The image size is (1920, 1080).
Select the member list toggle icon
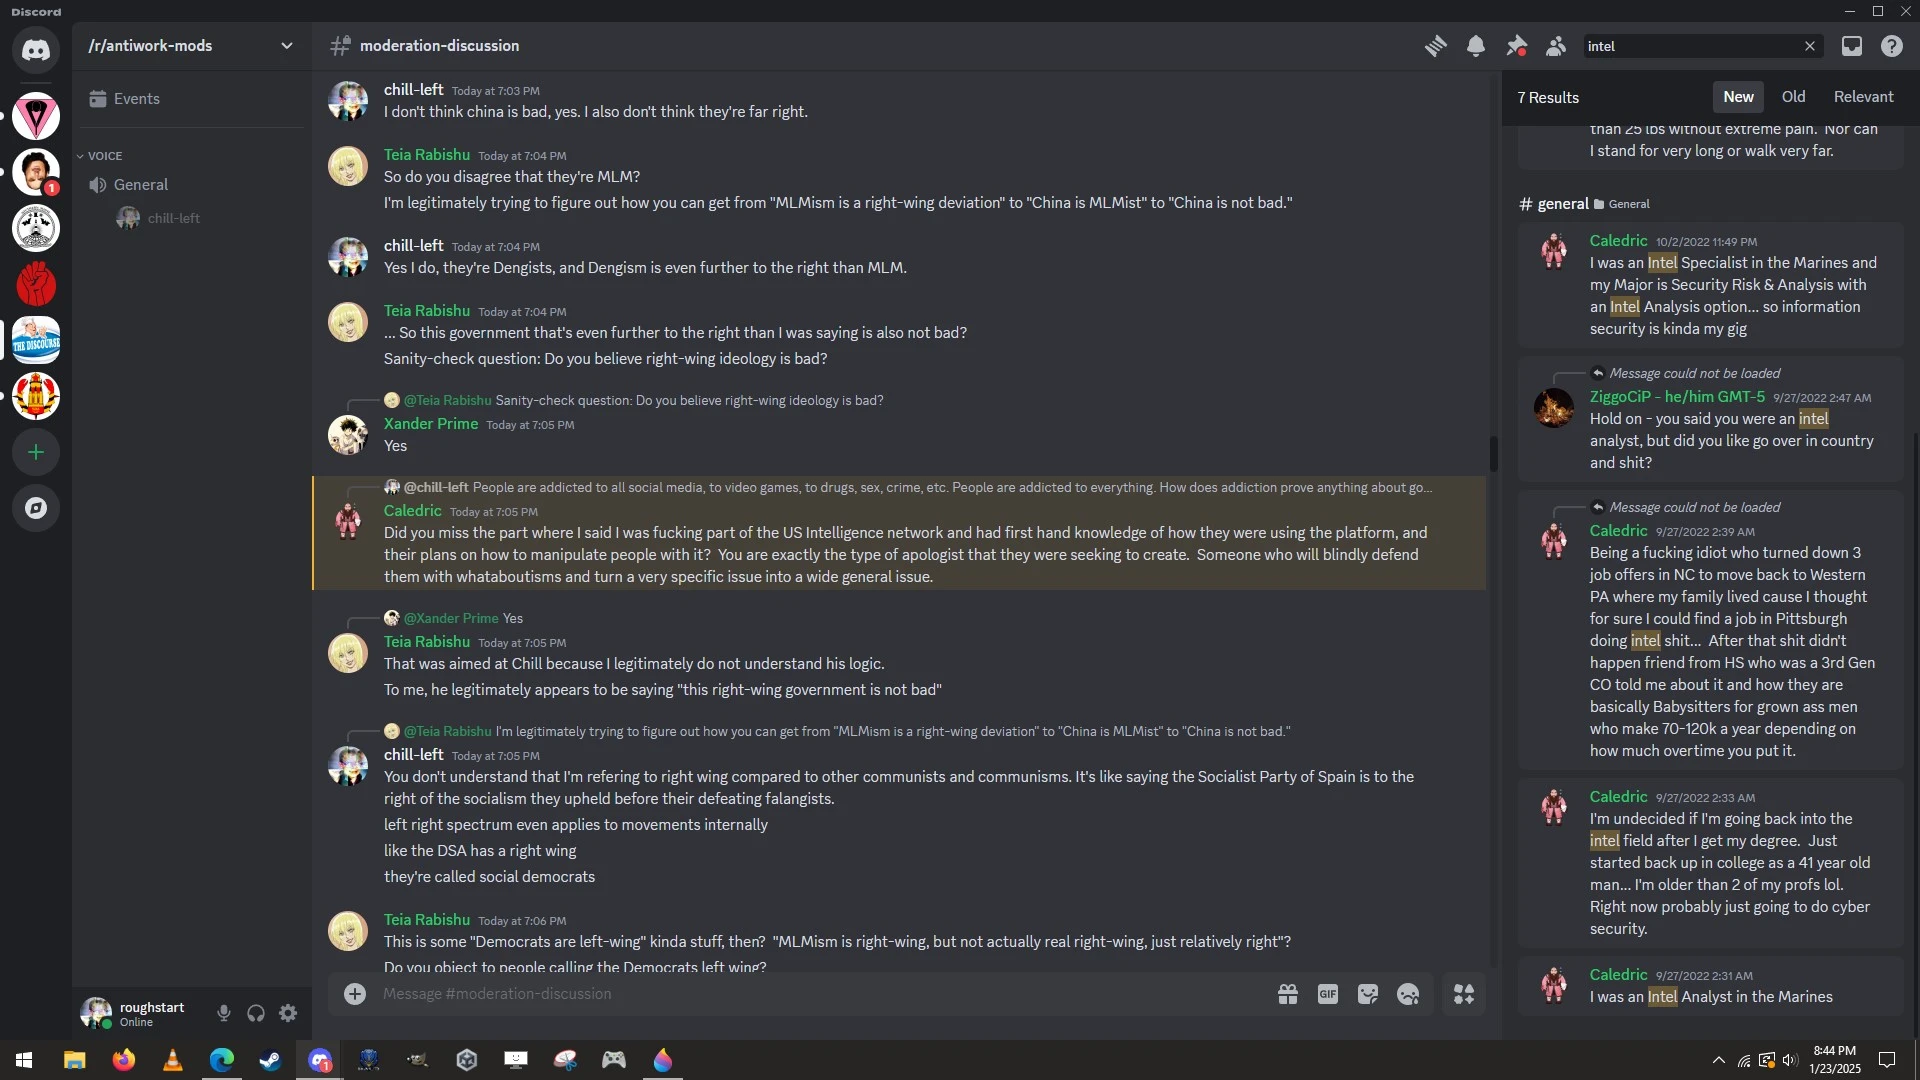click(x=1557, y=46)
